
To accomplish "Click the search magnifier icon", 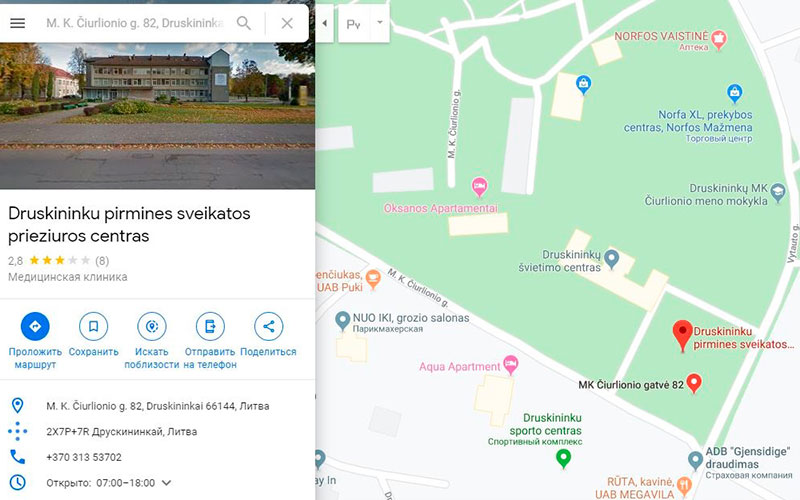I will (244, 23).
